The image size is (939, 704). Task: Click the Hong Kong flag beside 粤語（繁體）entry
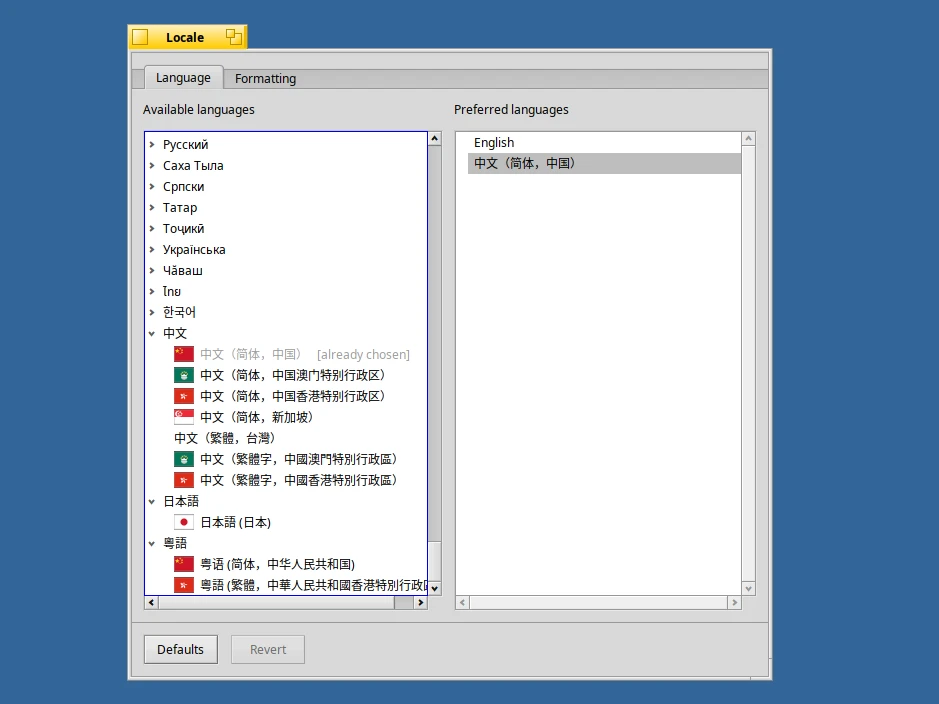pos(183,584)
